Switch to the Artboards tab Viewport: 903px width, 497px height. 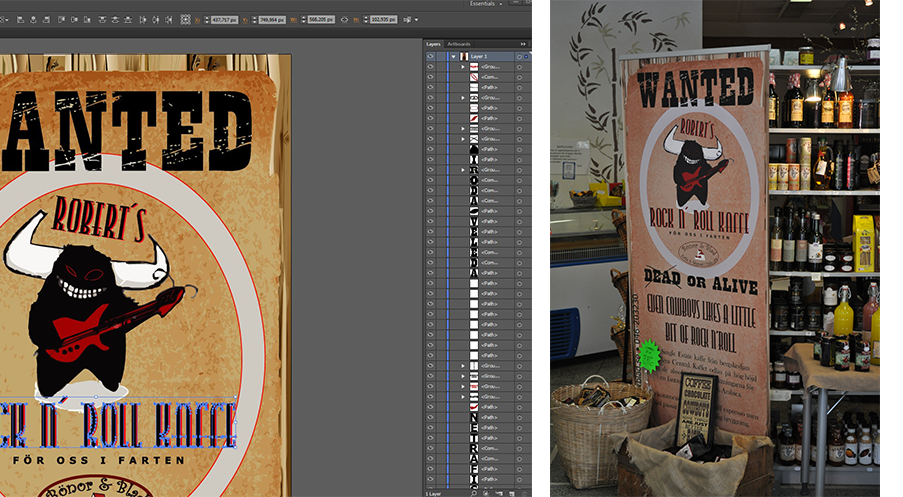pyautogui.click(x=459, y=44)
